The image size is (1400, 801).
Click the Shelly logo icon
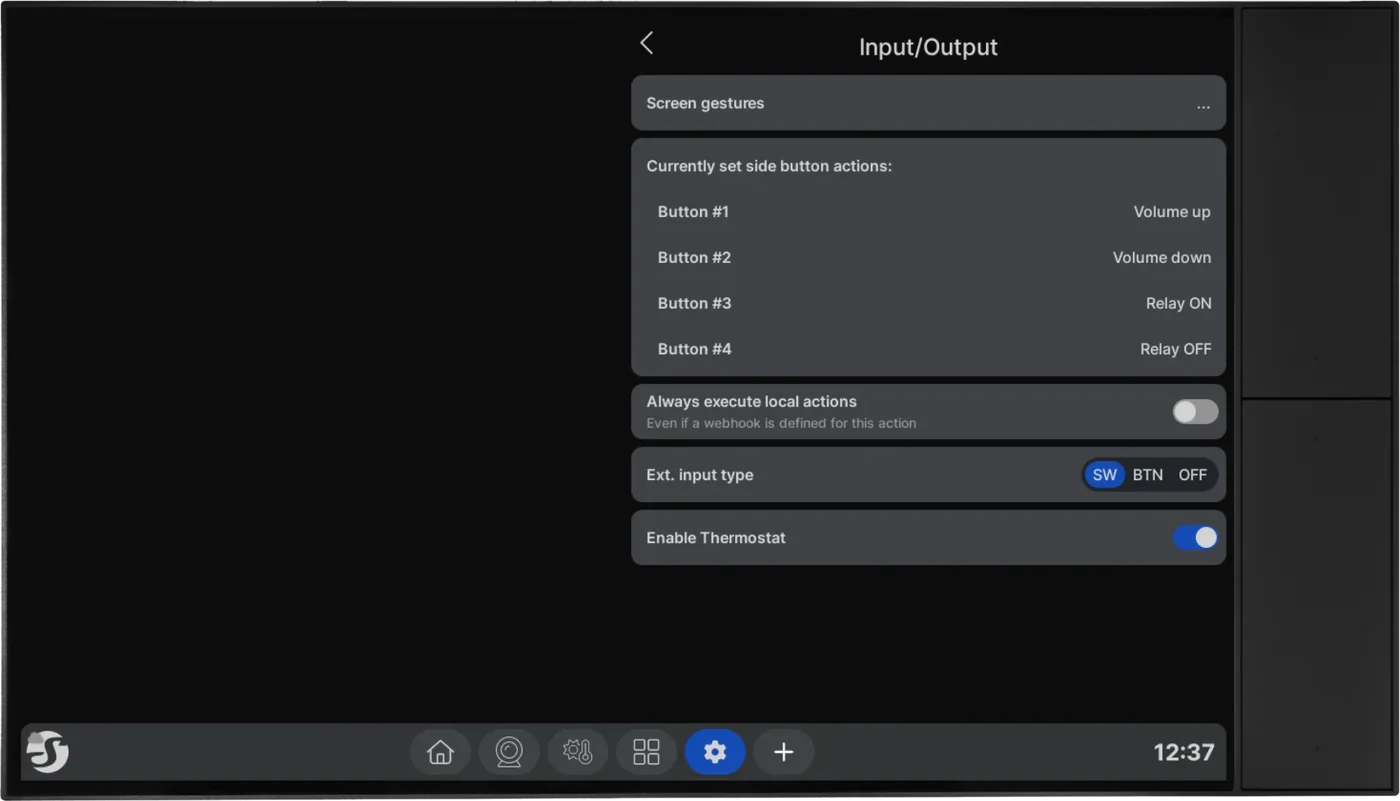pyautogui.click(x=47, y=752)
